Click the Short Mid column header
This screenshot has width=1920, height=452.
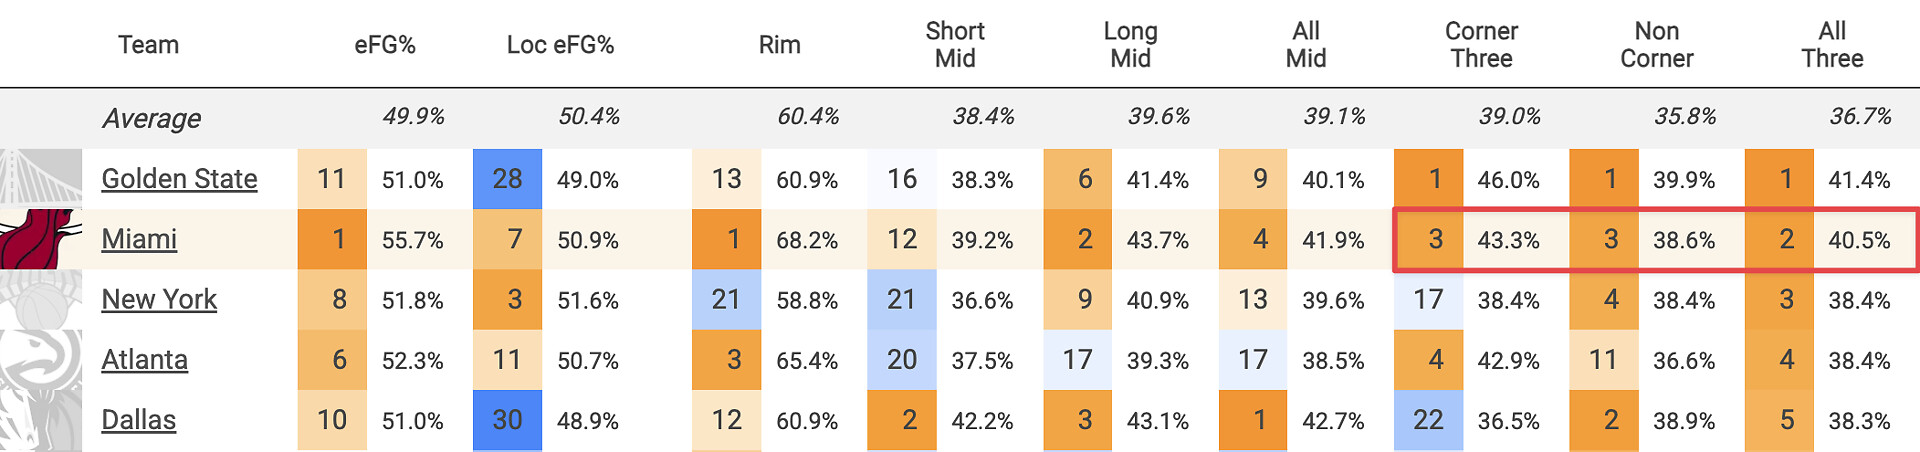[955, 45]
